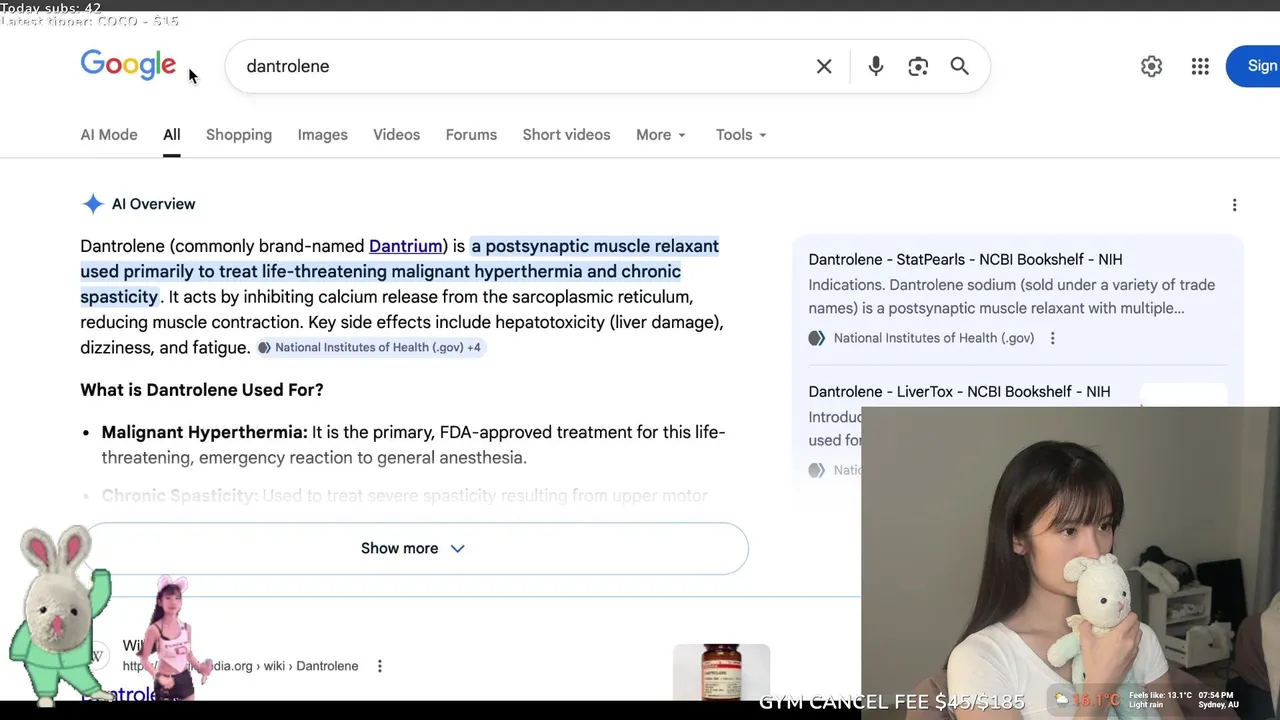1280x720 pixels.
Task: Open the Dantrium link
Action: coord(405,246)
